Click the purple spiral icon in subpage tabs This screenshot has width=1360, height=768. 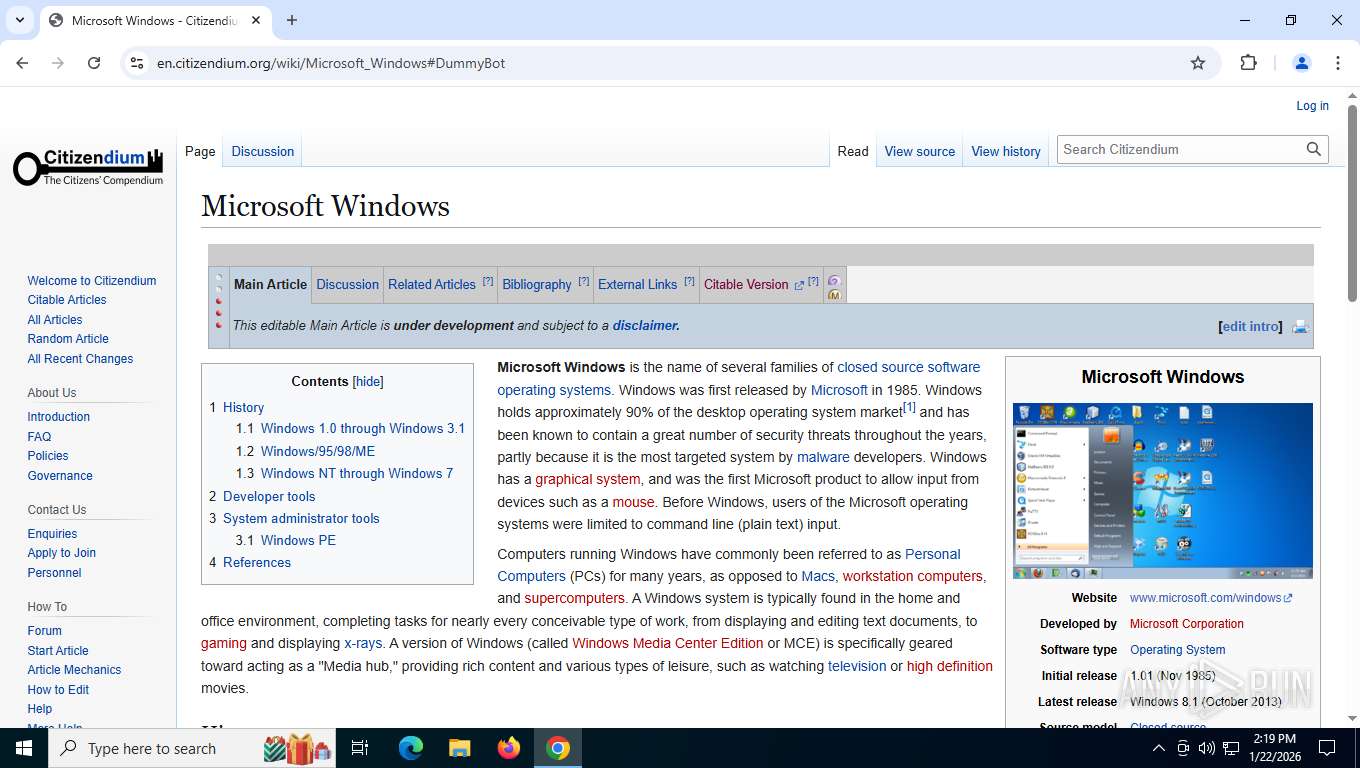click(x=834, y=281)
